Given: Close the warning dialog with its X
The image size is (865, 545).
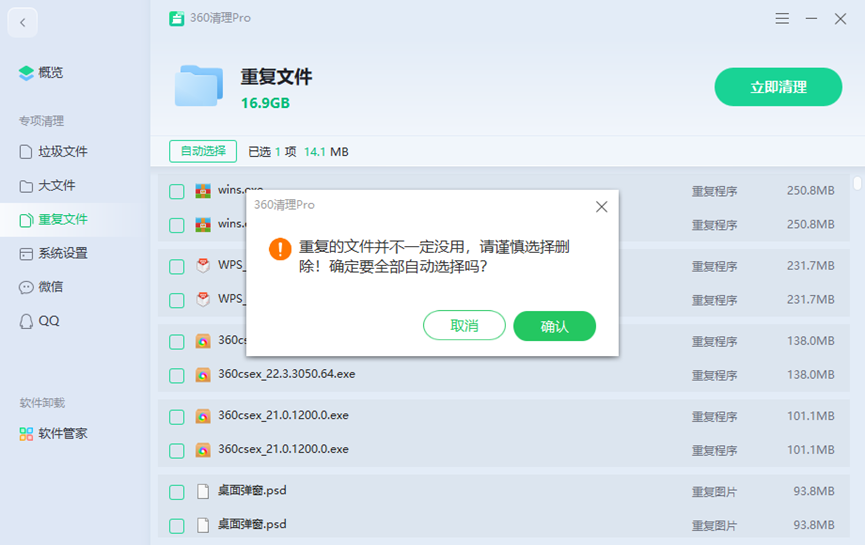Looking at the screenshot, I should coord(601,207).
